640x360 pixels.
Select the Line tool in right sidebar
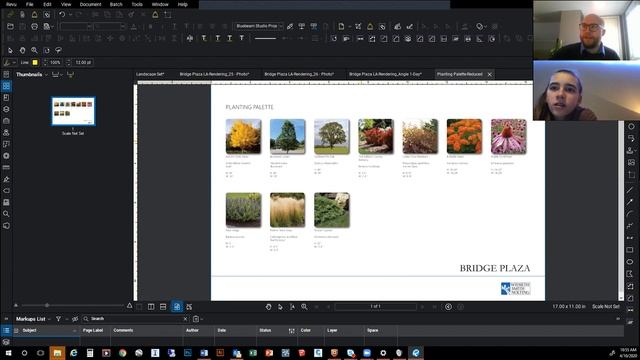630,190
